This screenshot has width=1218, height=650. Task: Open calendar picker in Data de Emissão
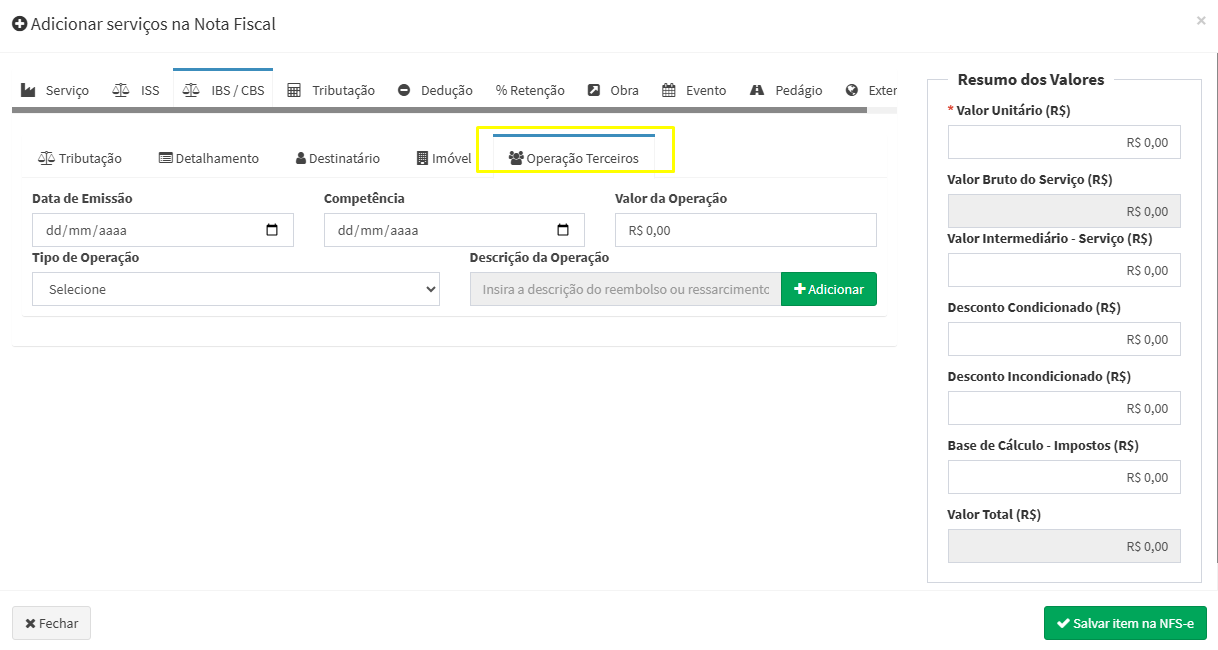pos(272,230)
